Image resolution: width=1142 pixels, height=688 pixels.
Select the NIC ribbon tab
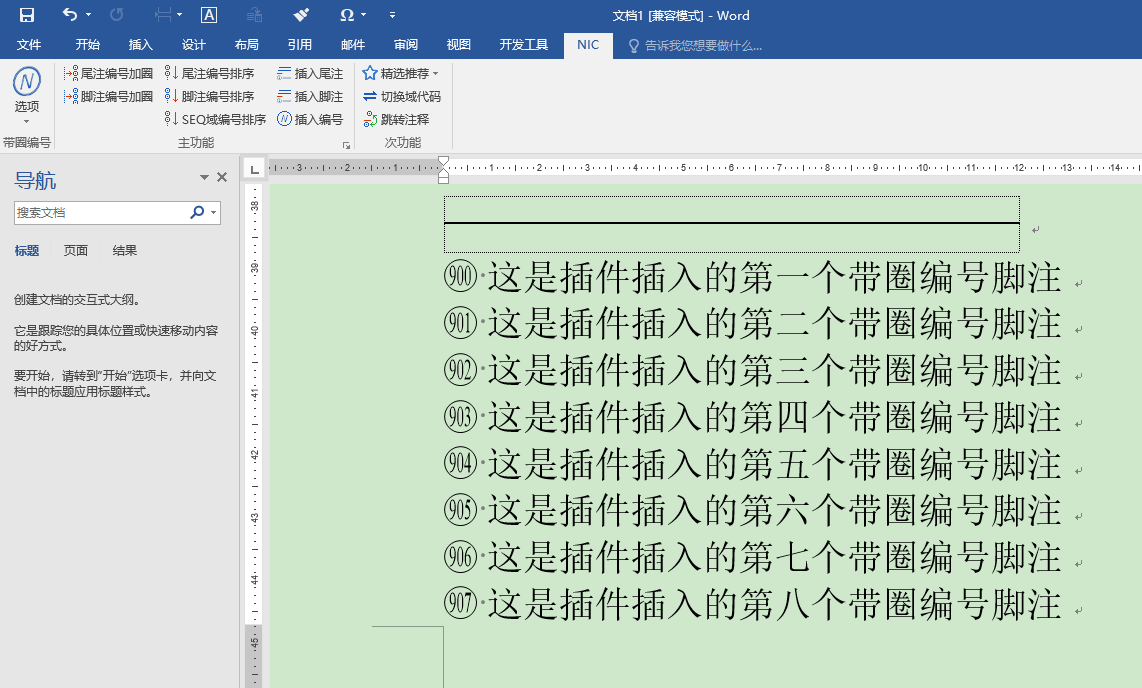588,44
